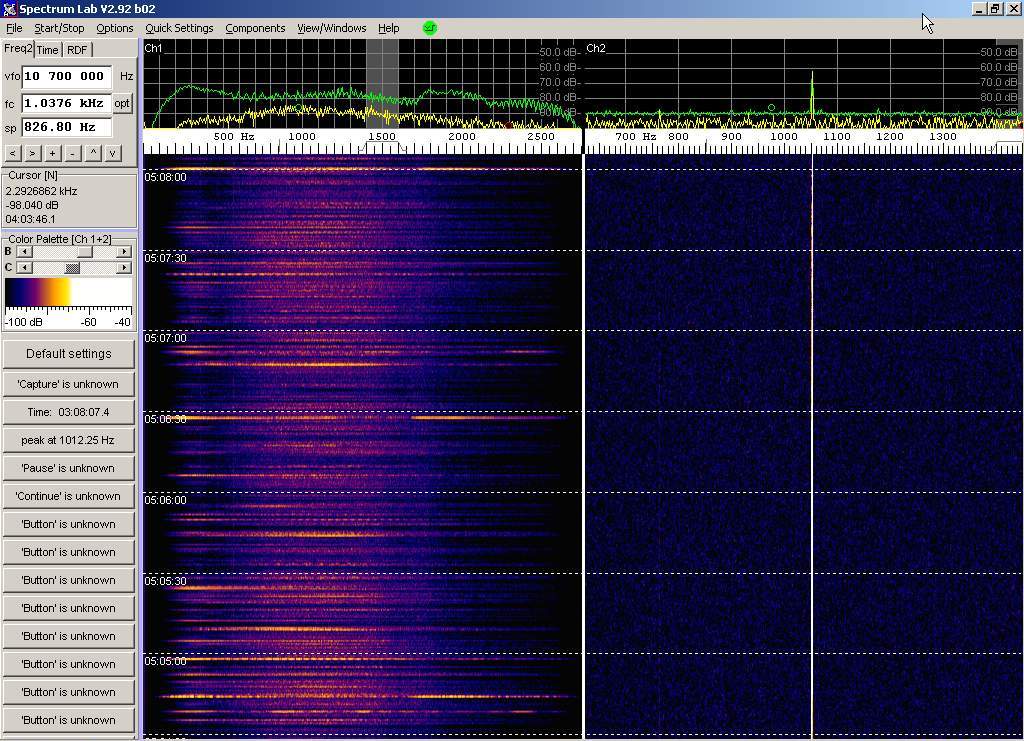Screen dimensions: 1024x741
Task: Click the right arrow frequency shift button
Action: pos(32,153)
